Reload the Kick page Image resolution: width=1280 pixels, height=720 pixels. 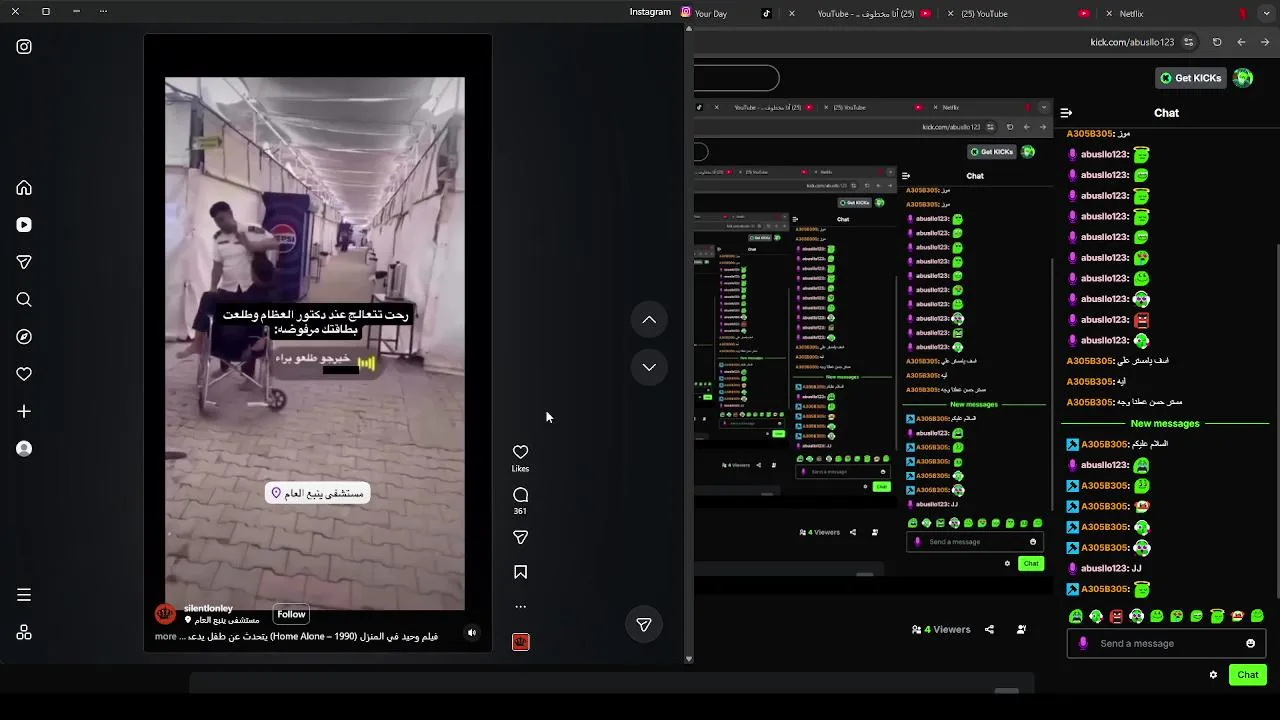[x=1217, y=42]
